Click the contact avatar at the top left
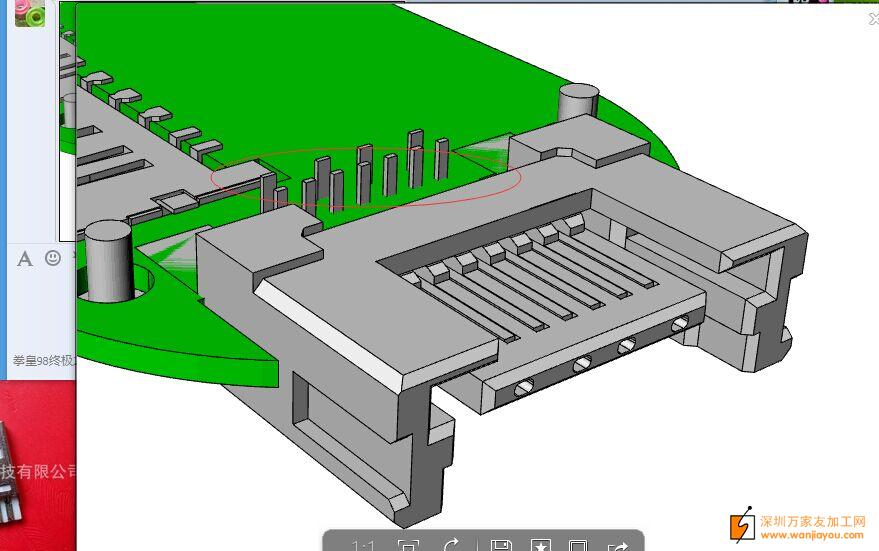Viewport: 879px width, 551px height. [30, 13]
